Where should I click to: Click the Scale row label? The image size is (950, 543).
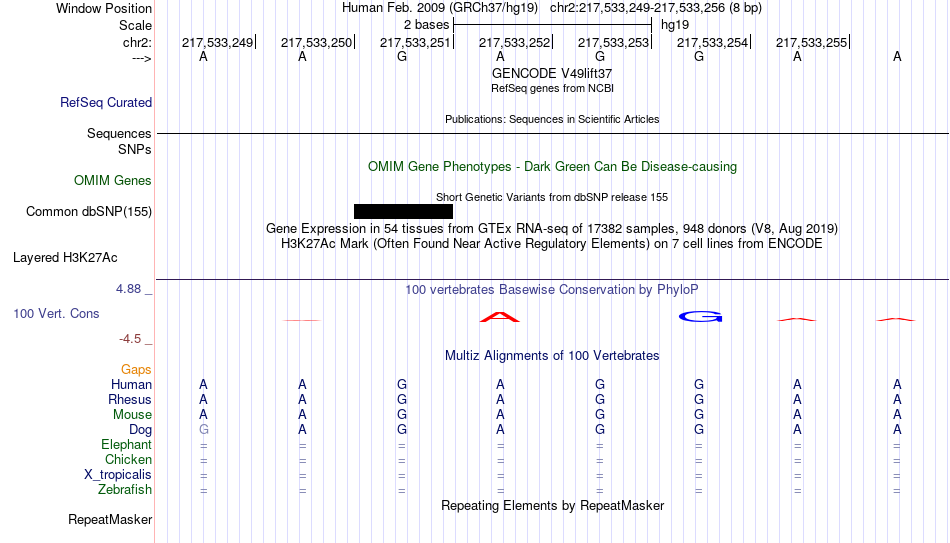point(136,25)
